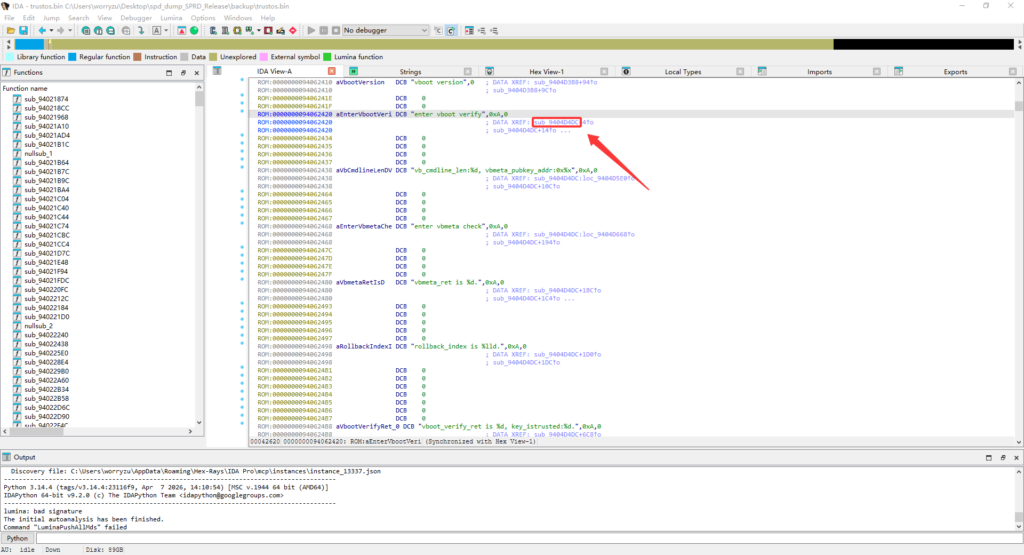This screenshot has width=1024, height=555.
Task: Switch to the Local Types tab
Action: coord(682,72)
